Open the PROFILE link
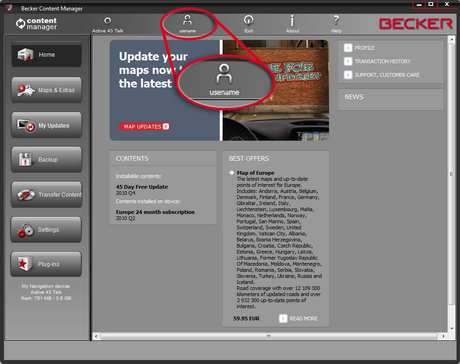The height and width of the screenshot is (364, 460). [359, 48]
